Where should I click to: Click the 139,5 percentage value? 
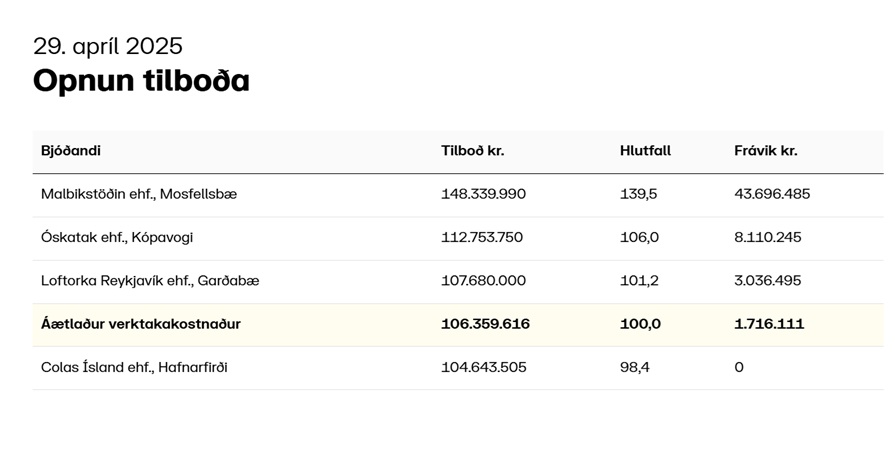[x=639, y=194]
